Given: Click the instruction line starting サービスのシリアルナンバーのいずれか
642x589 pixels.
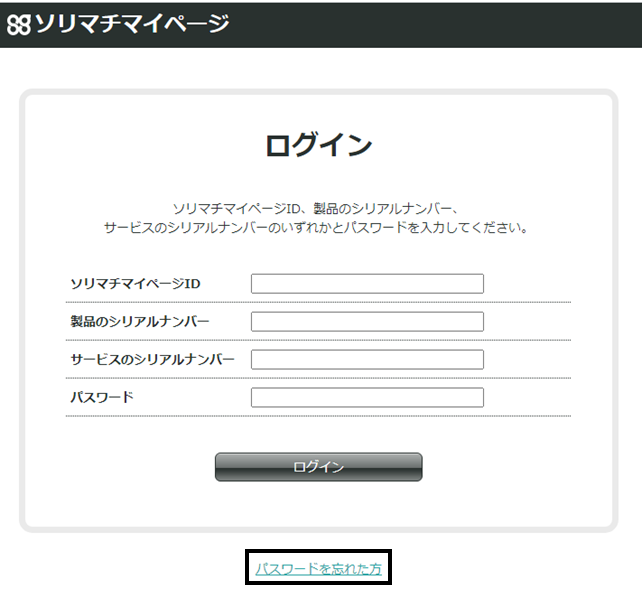Looking at the screenshot, I should (x=316, y=228).
